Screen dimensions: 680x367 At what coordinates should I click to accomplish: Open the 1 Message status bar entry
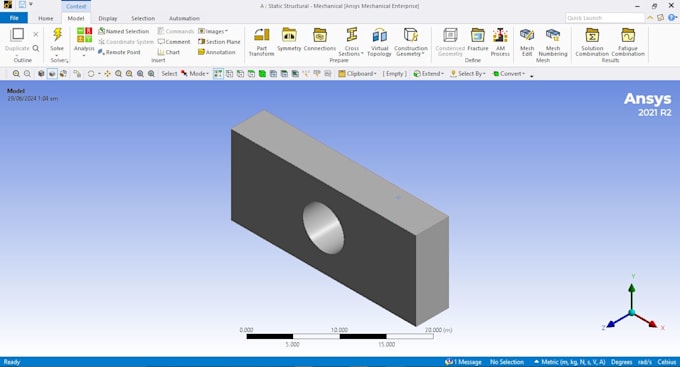coord(464,362)
